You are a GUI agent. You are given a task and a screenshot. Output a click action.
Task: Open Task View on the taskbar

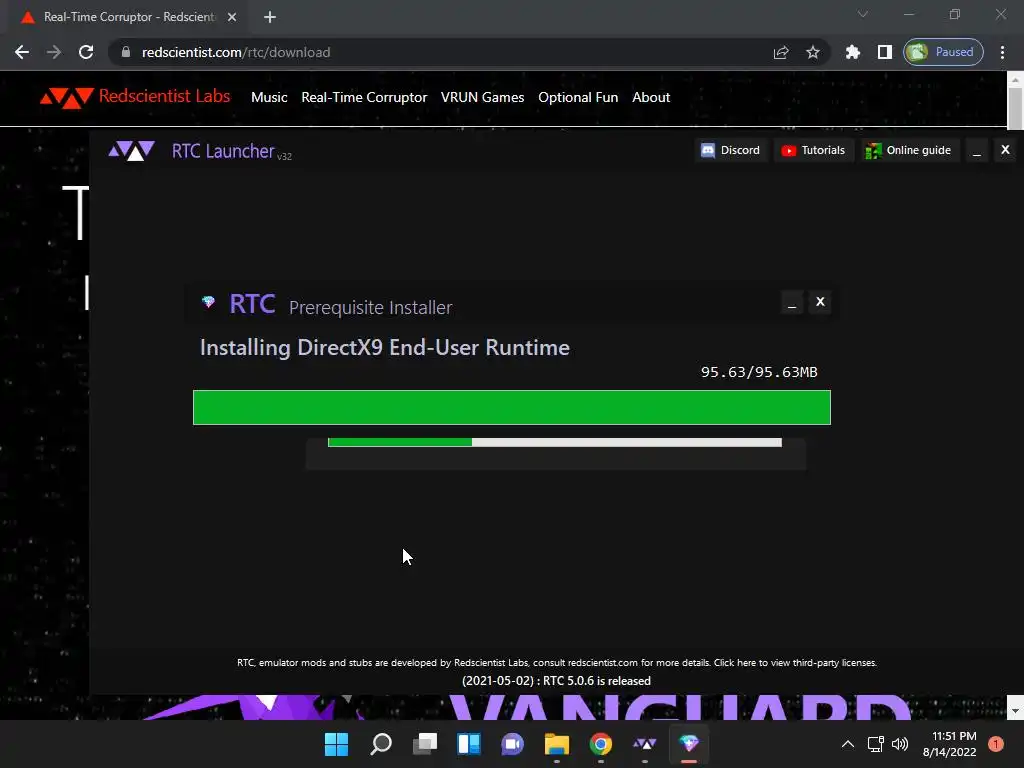[425, 744]
